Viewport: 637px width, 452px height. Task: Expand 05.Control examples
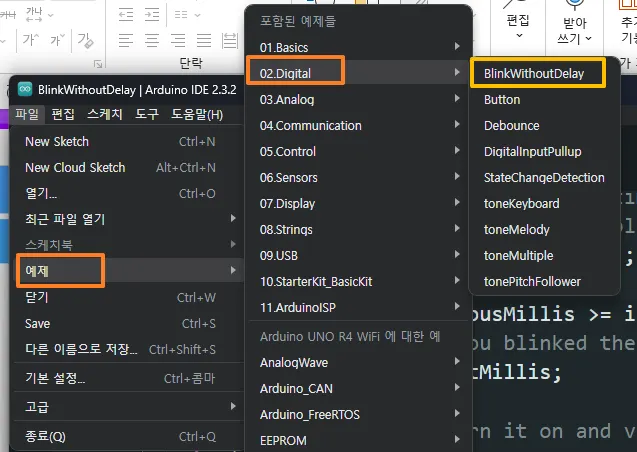359,151
